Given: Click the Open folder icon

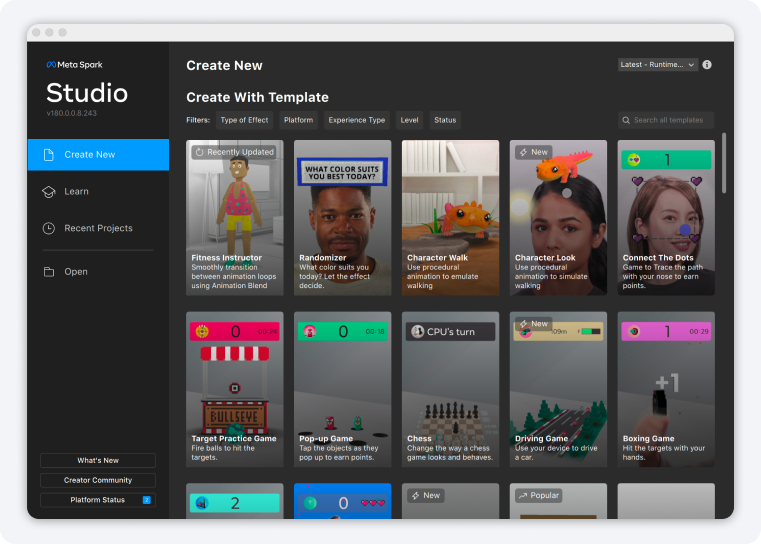Looking at the screenshot, I should [x=48, y=272].
